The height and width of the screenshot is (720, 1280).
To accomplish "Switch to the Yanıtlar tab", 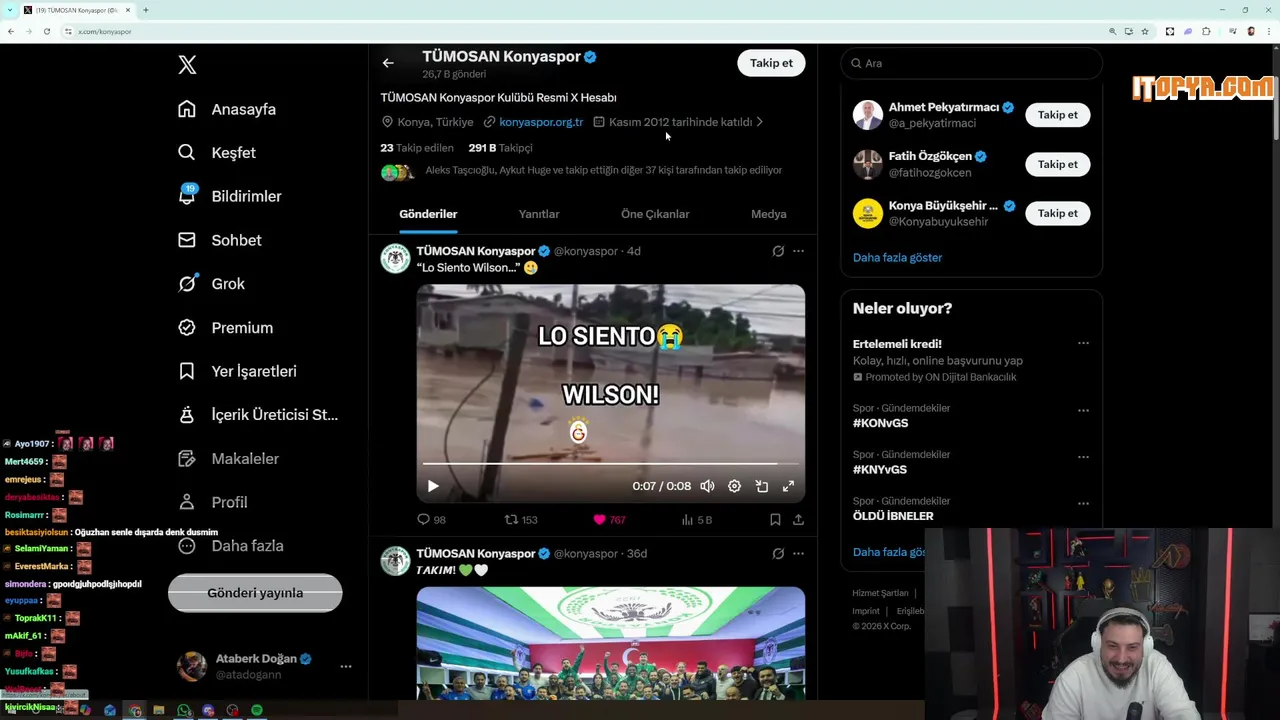I will click(x=539, y=214).
